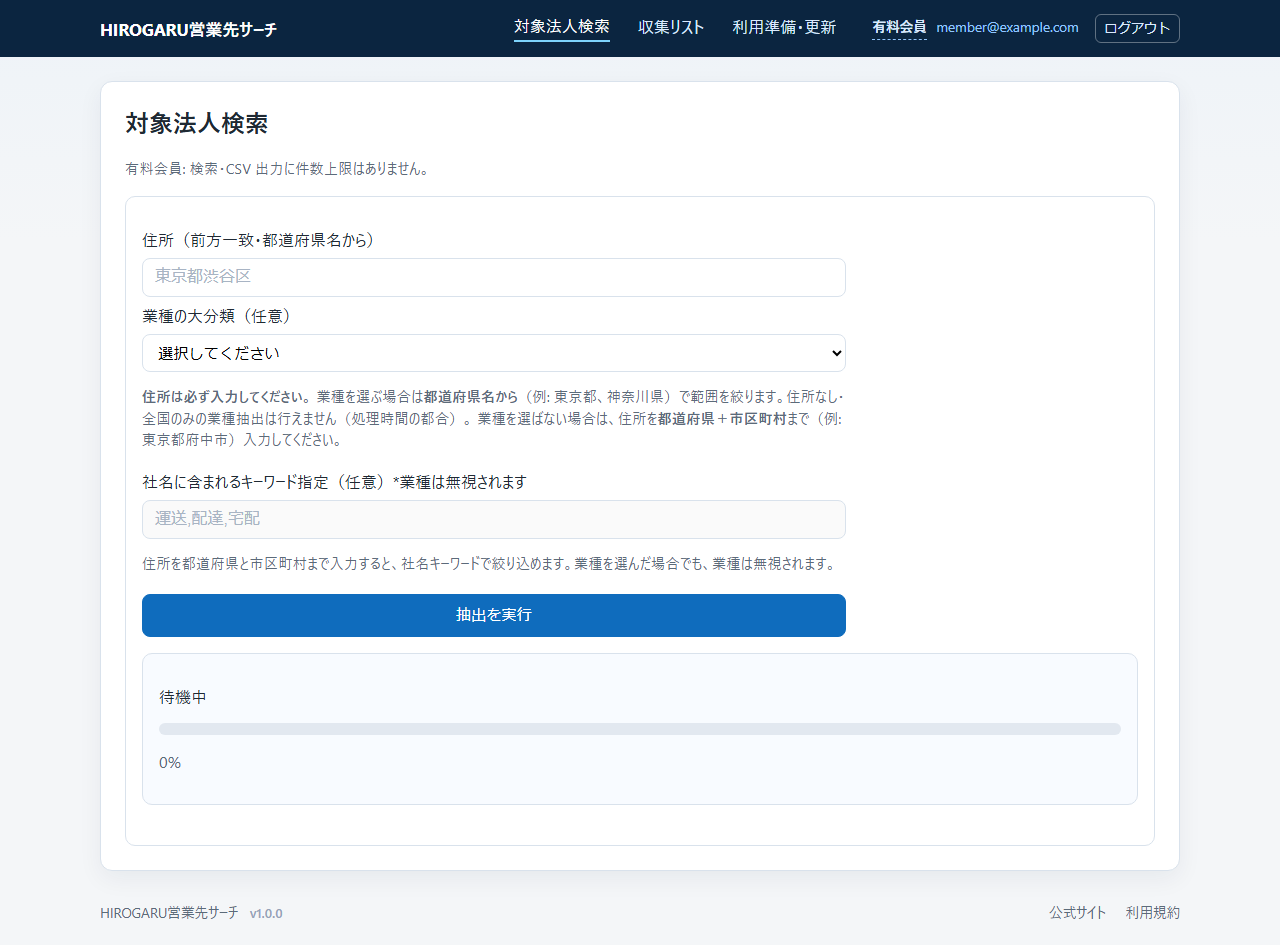Click the 社名に含まれるキーワード指定 label

pos(335,482)
